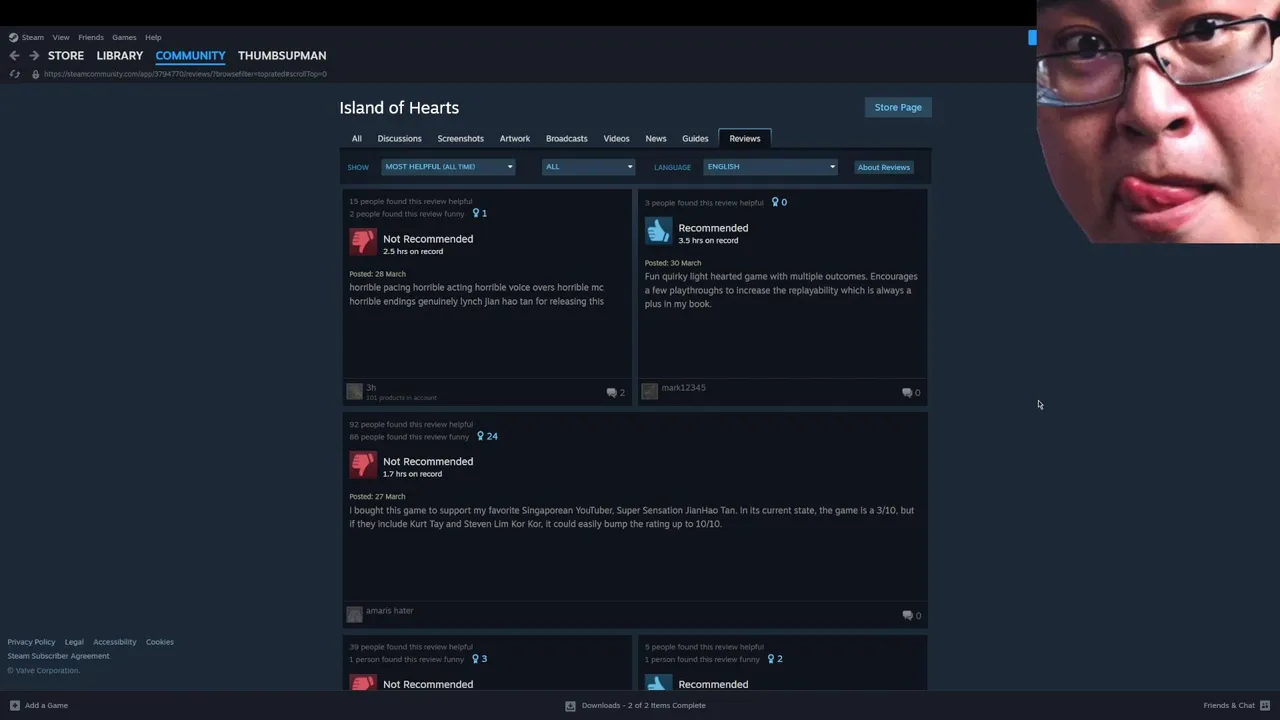Click the avatar of user 3h
The image size is (1280, 720).
click(354, 391)
